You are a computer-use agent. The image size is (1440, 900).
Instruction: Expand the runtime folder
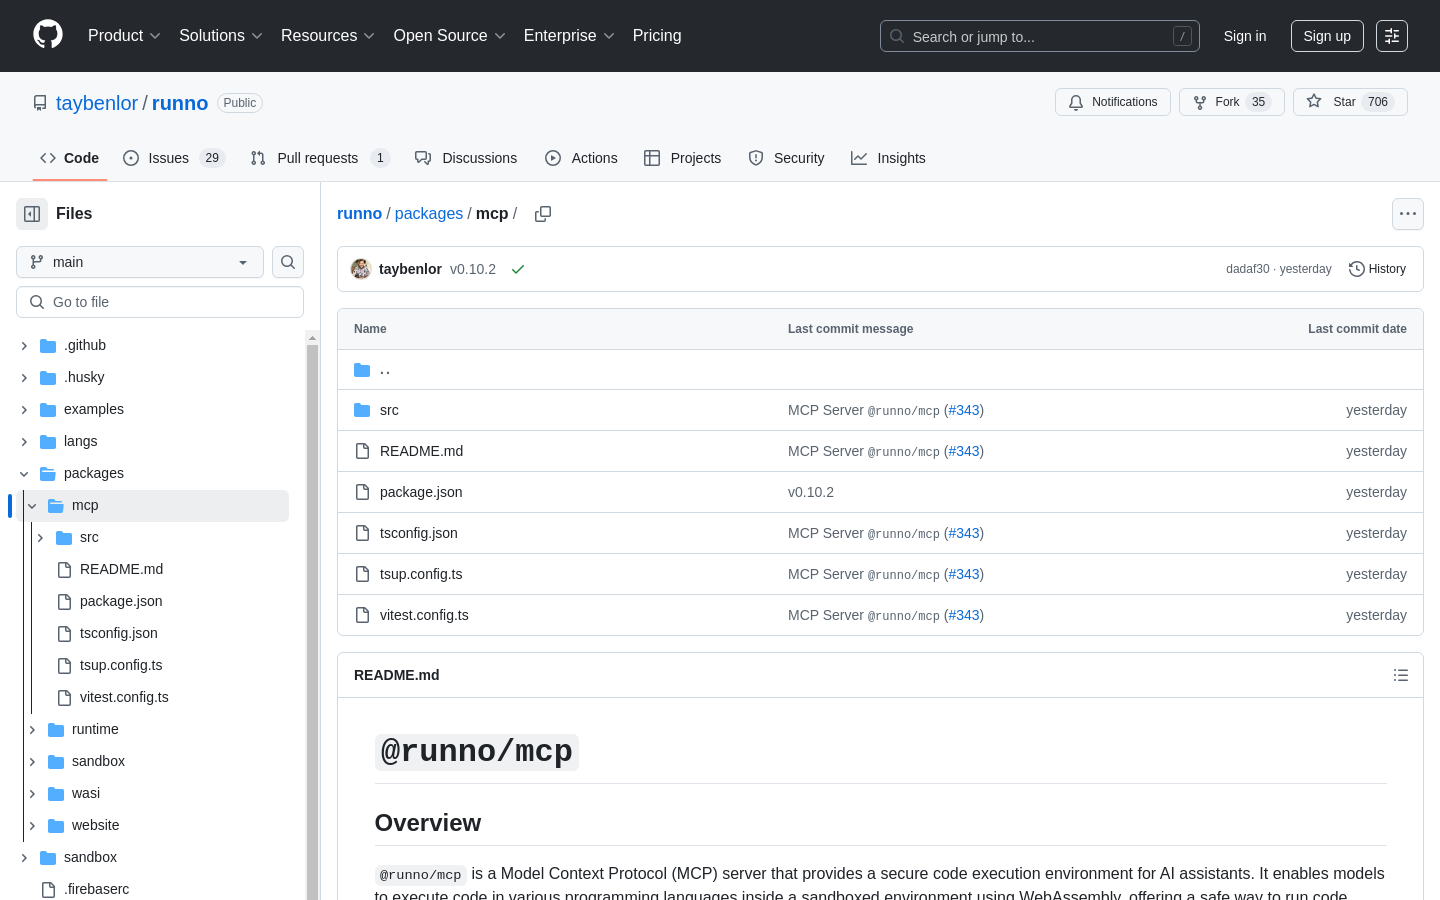pyautogui.click(x=32, y=729)
